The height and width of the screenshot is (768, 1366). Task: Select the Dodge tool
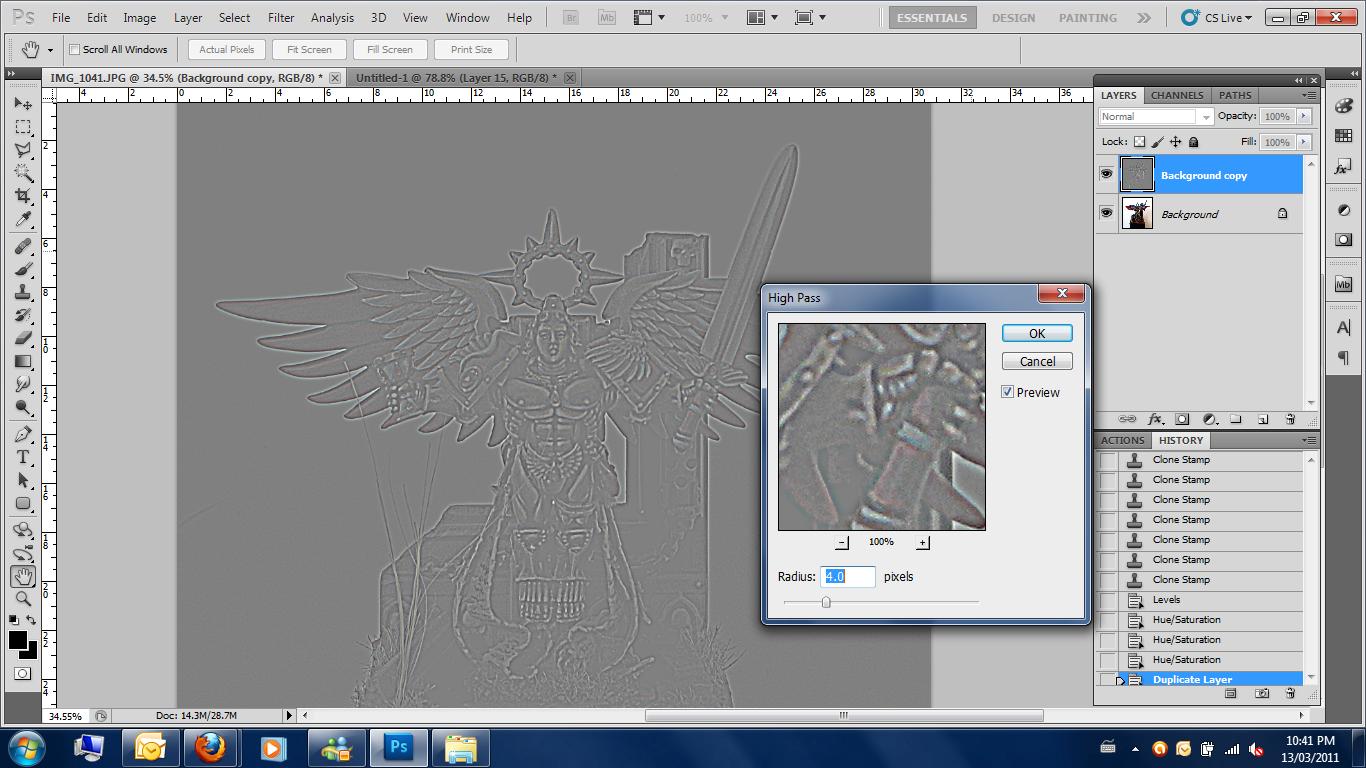23,407
